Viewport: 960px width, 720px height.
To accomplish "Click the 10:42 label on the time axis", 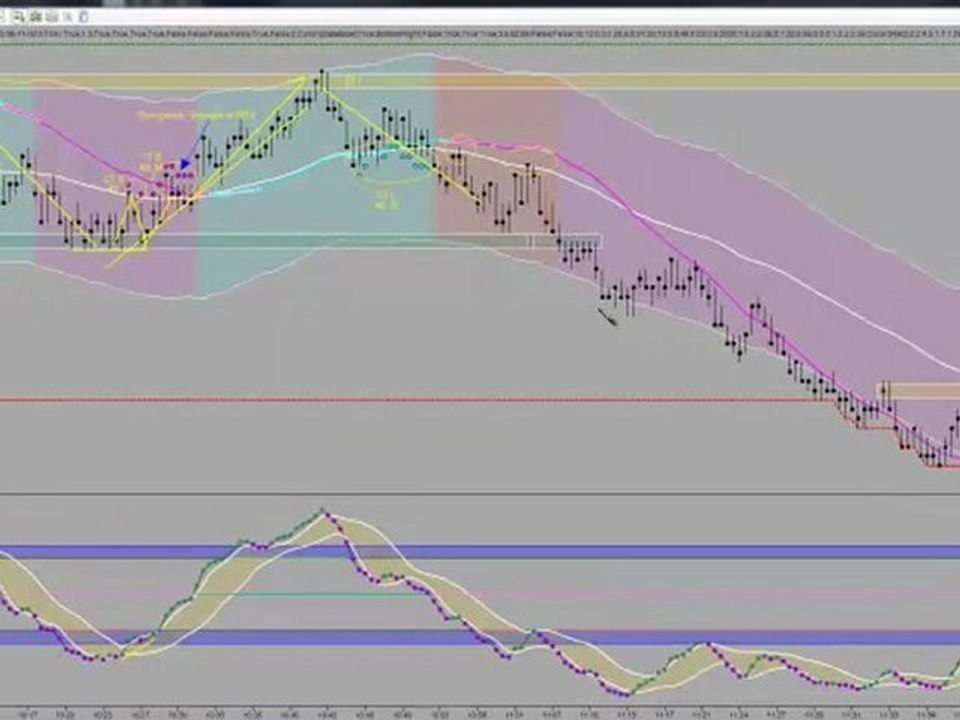I will pyautogui.click(x=328, y=714).
